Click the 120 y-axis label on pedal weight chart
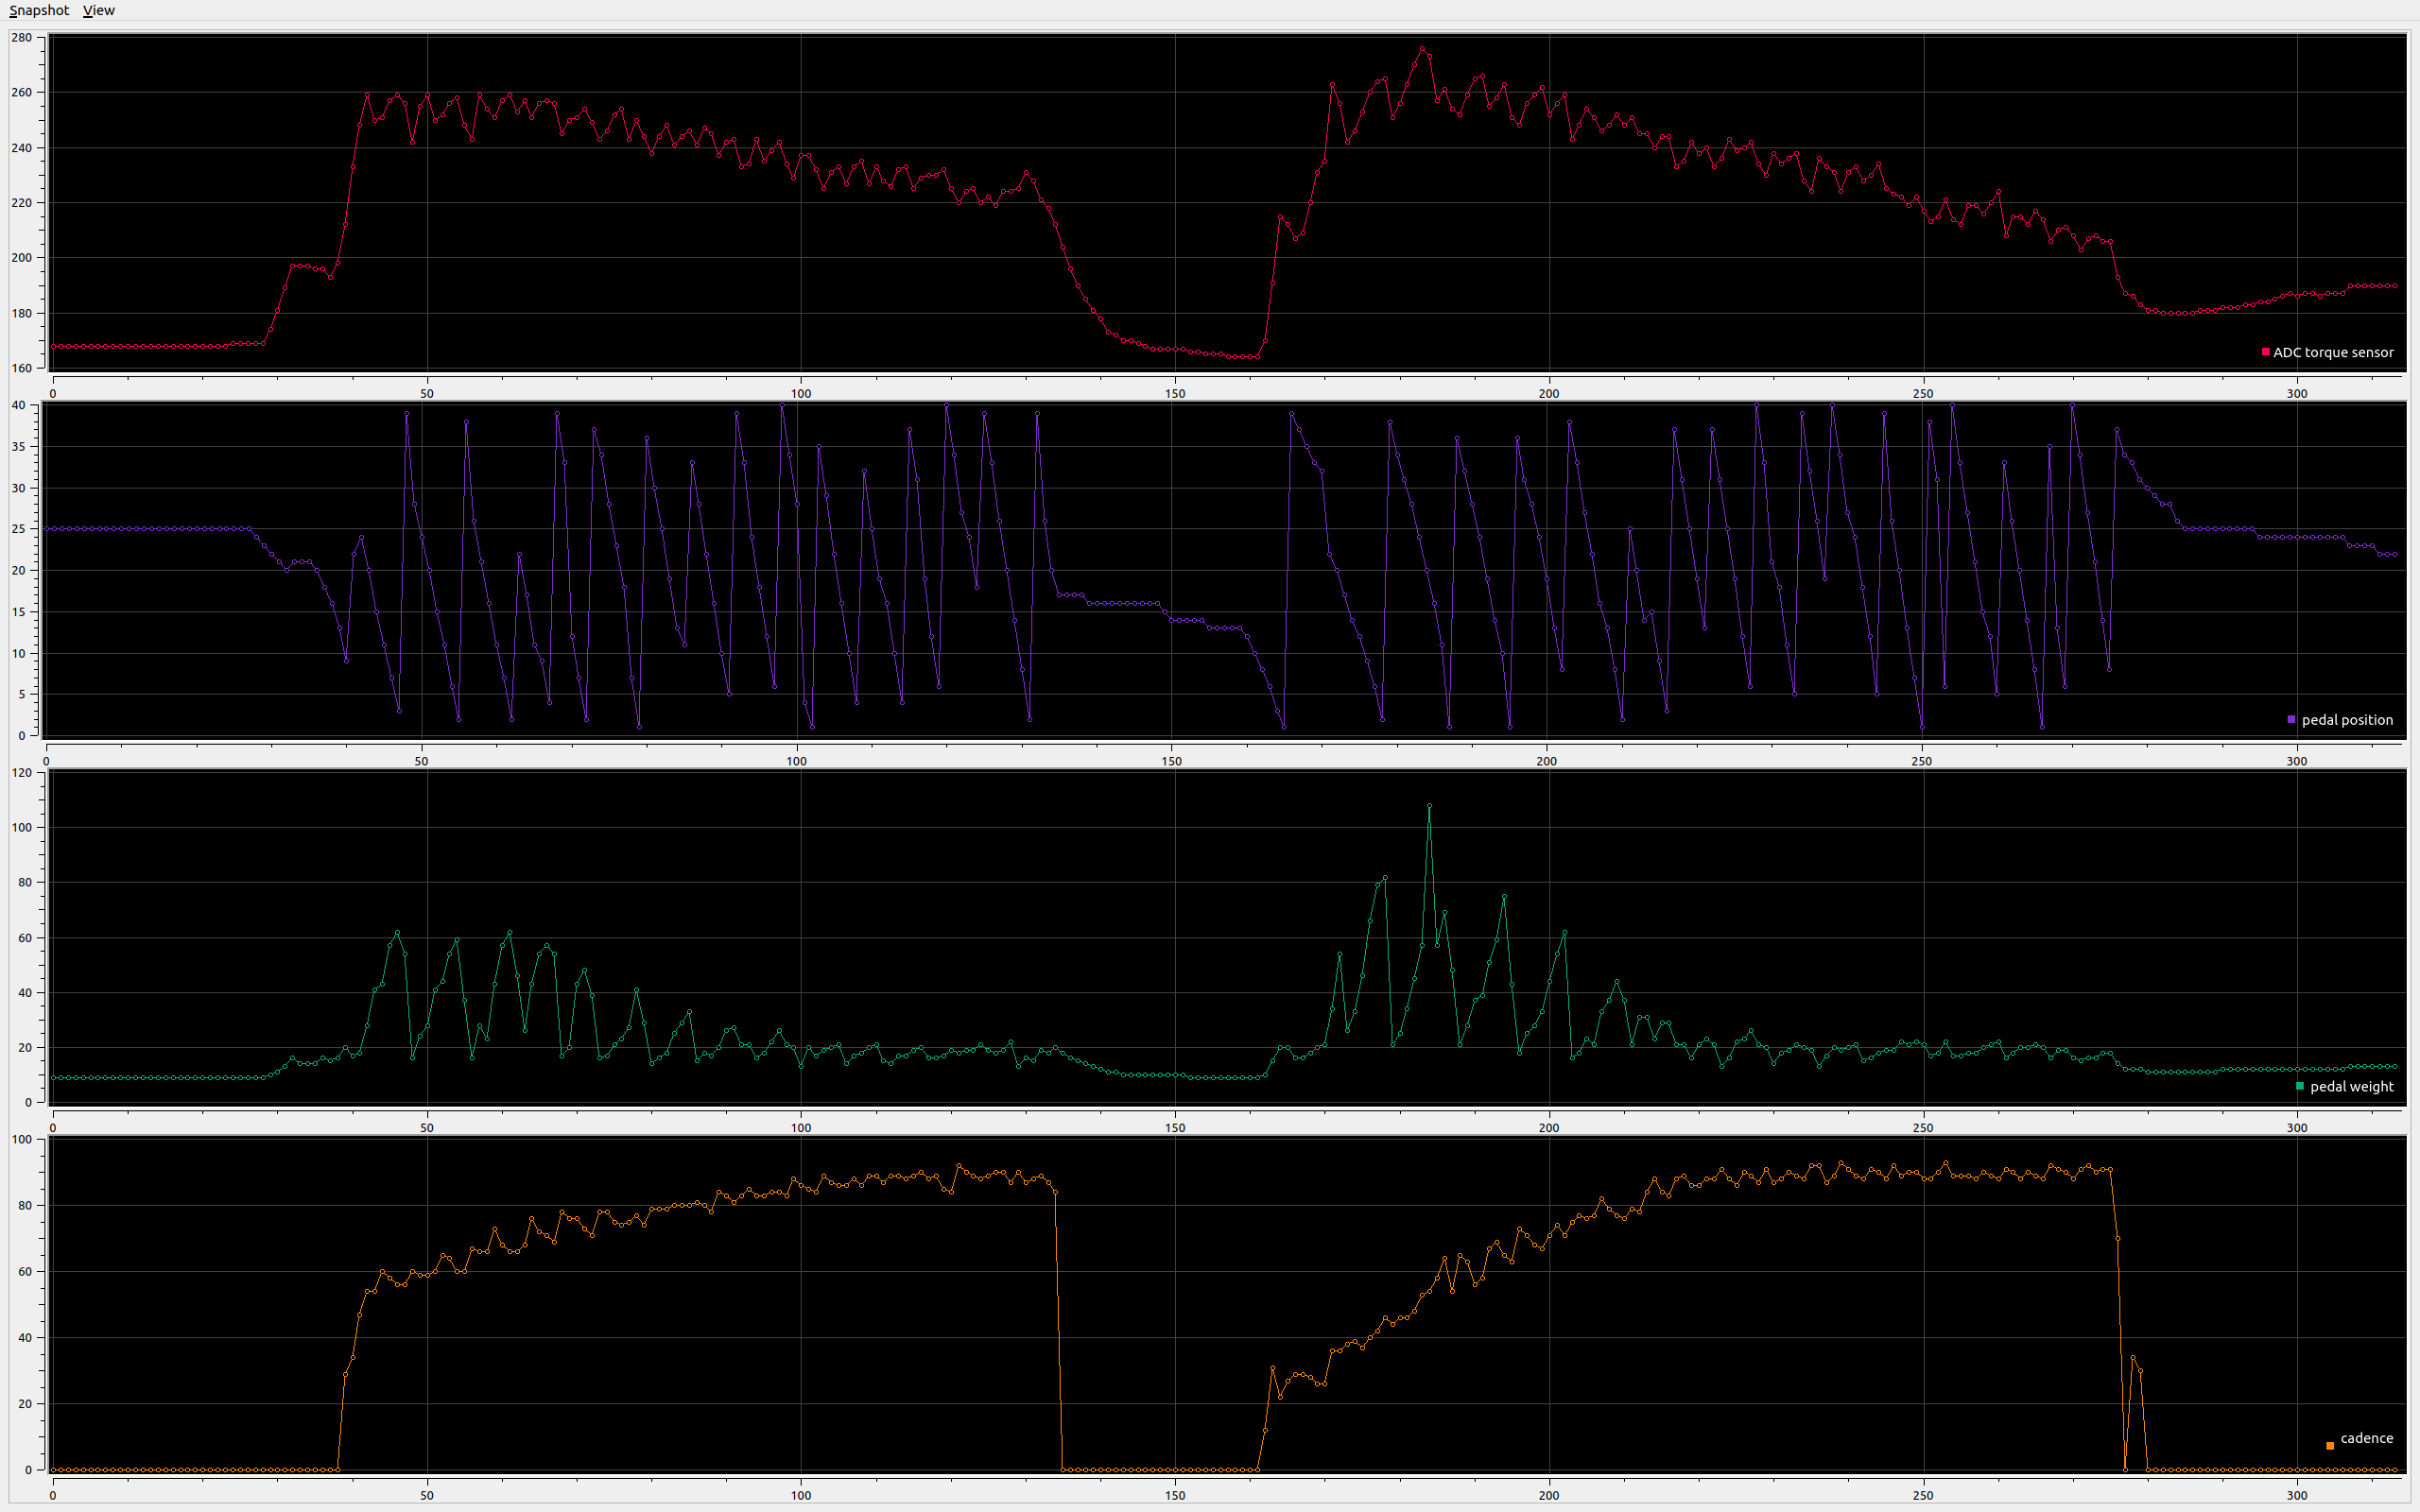This screenshot has width=2420, height=1512. coord(22,772)
